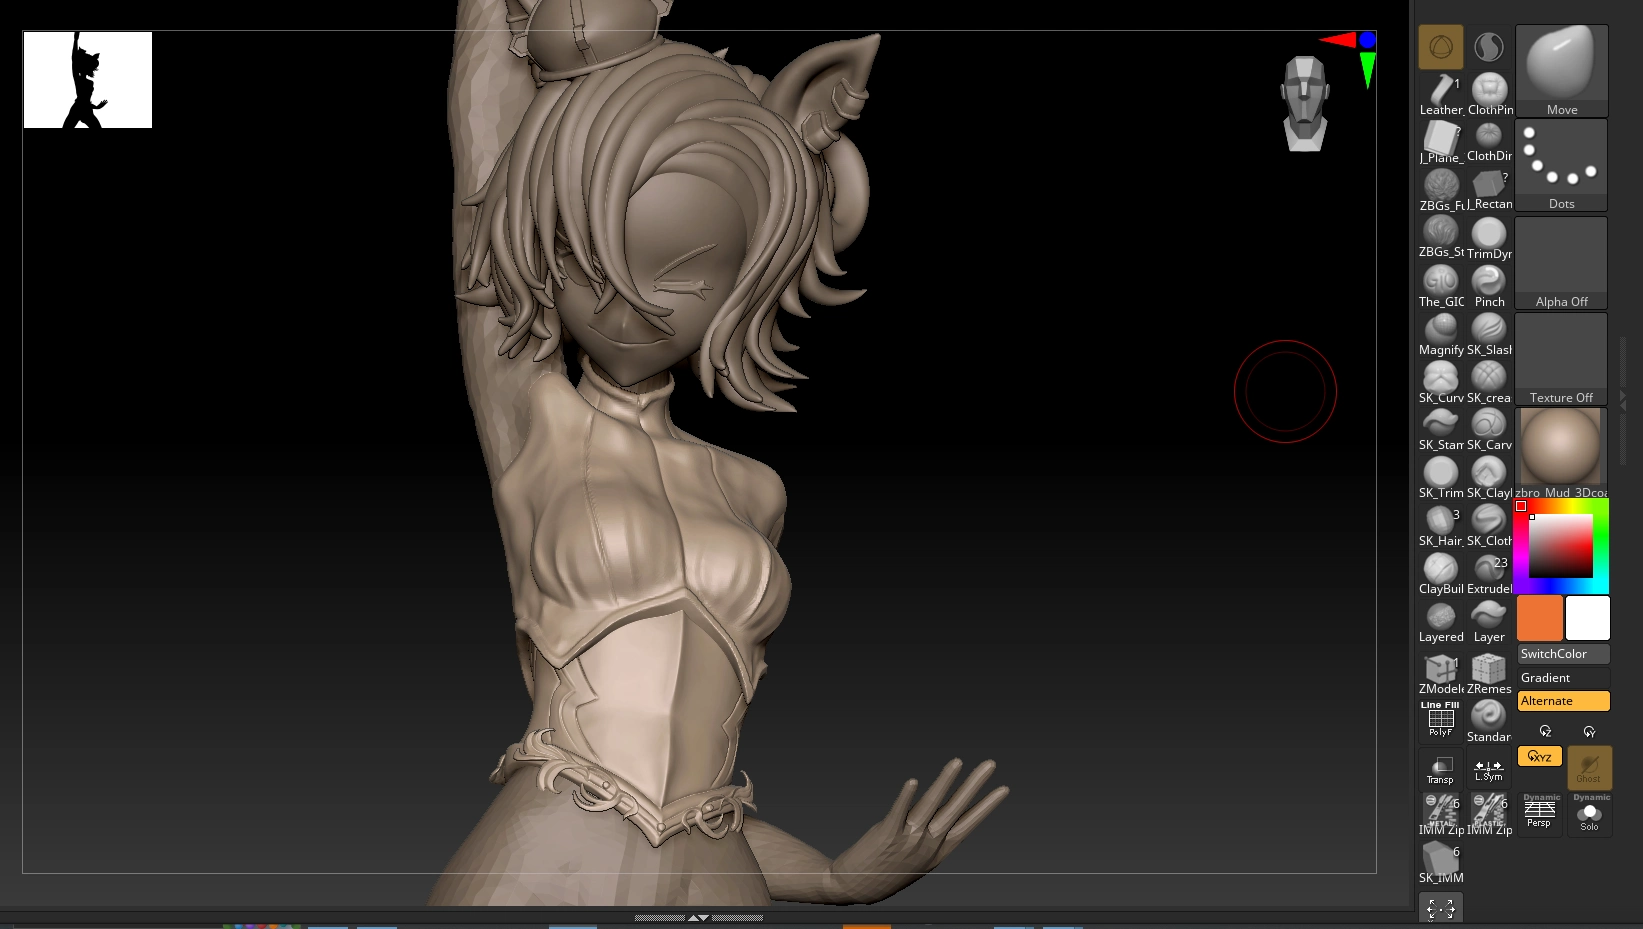Select the SK_Curve brush
Image resolution: width=1643 pixels, height=929 pixels.
[x=1441, y=383]
